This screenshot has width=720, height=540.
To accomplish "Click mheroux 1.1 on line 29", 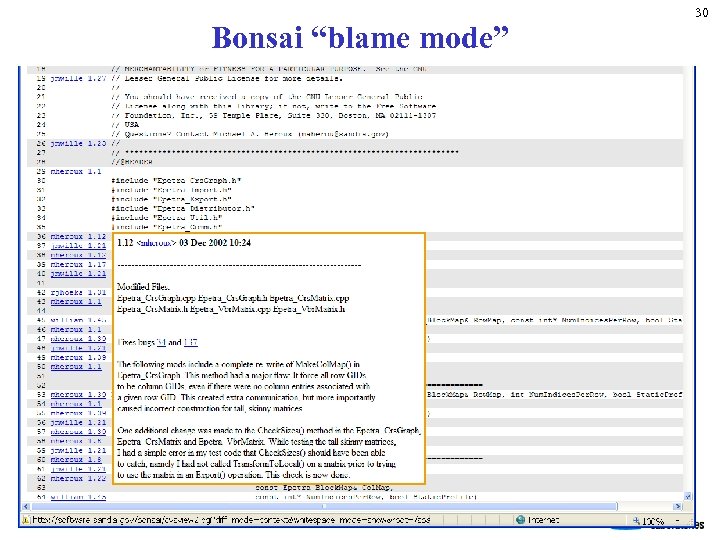I will point(76,171).
